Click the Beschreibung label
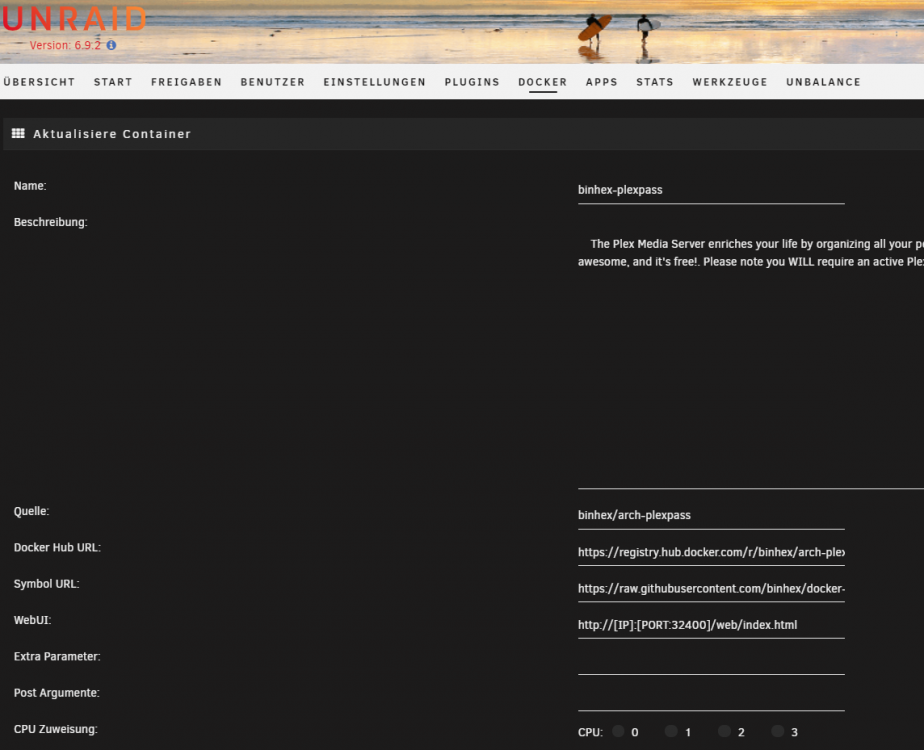 (x=51, y=222)
